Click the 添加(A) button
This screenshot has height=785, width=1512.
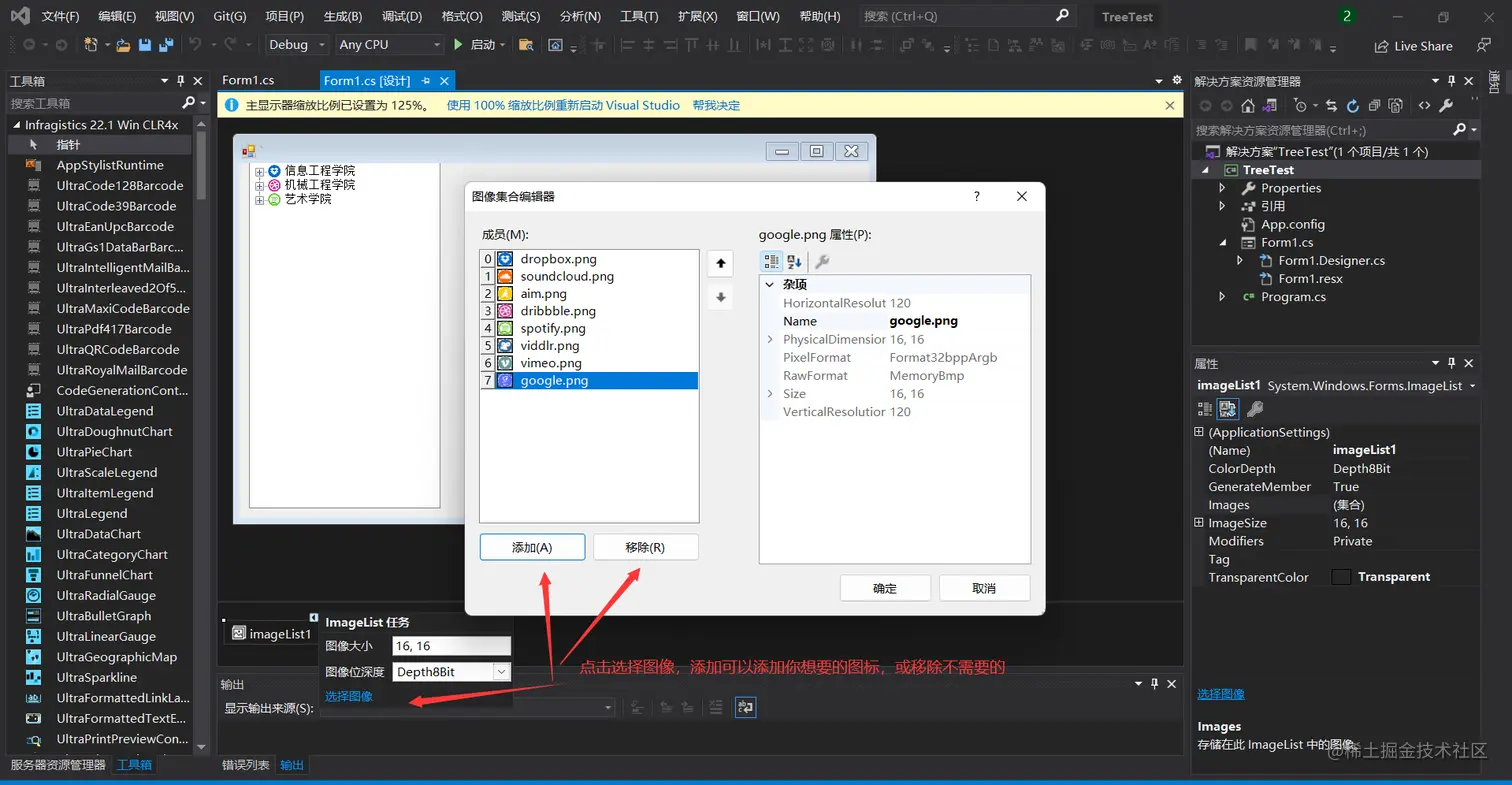tap(532, 547)
